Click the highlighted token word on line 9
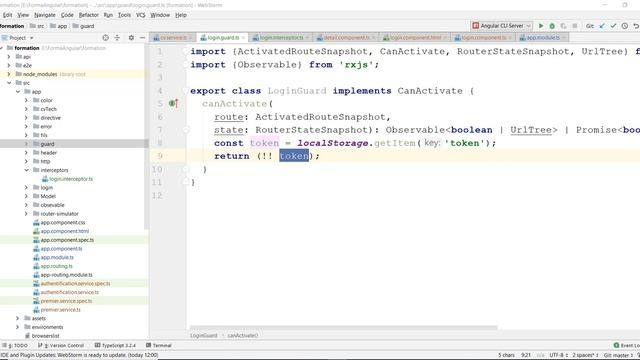 (294, 156)
